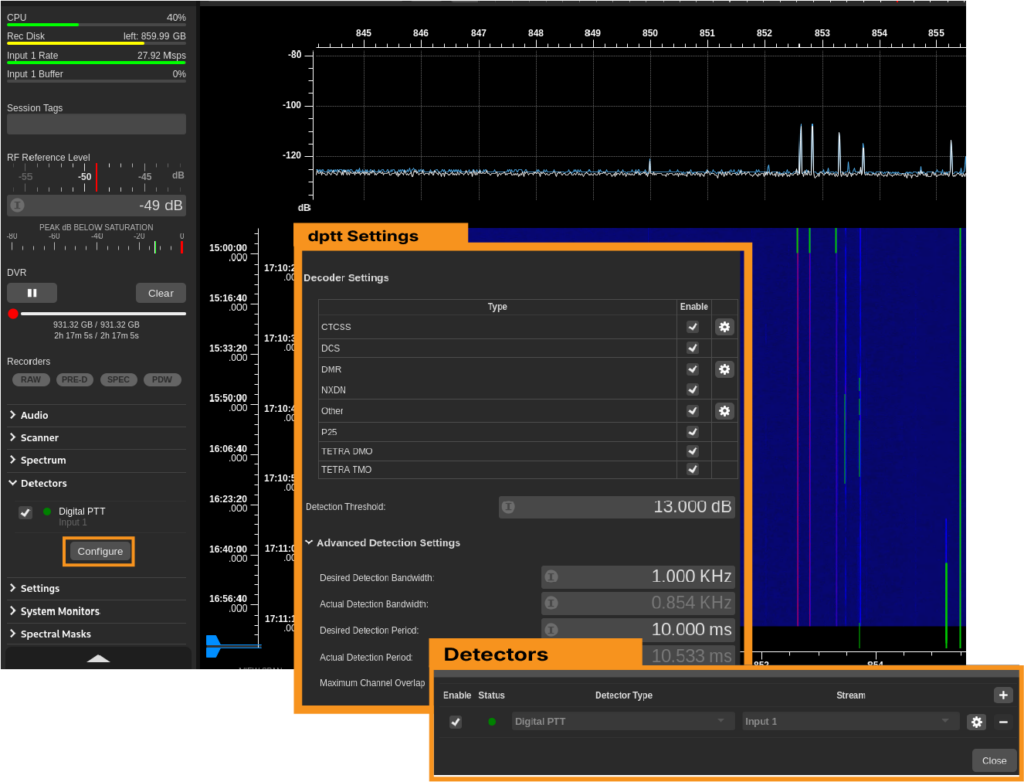Expand the Scanner section
This screenshot has width=1024, height=782.
[40, 438]
